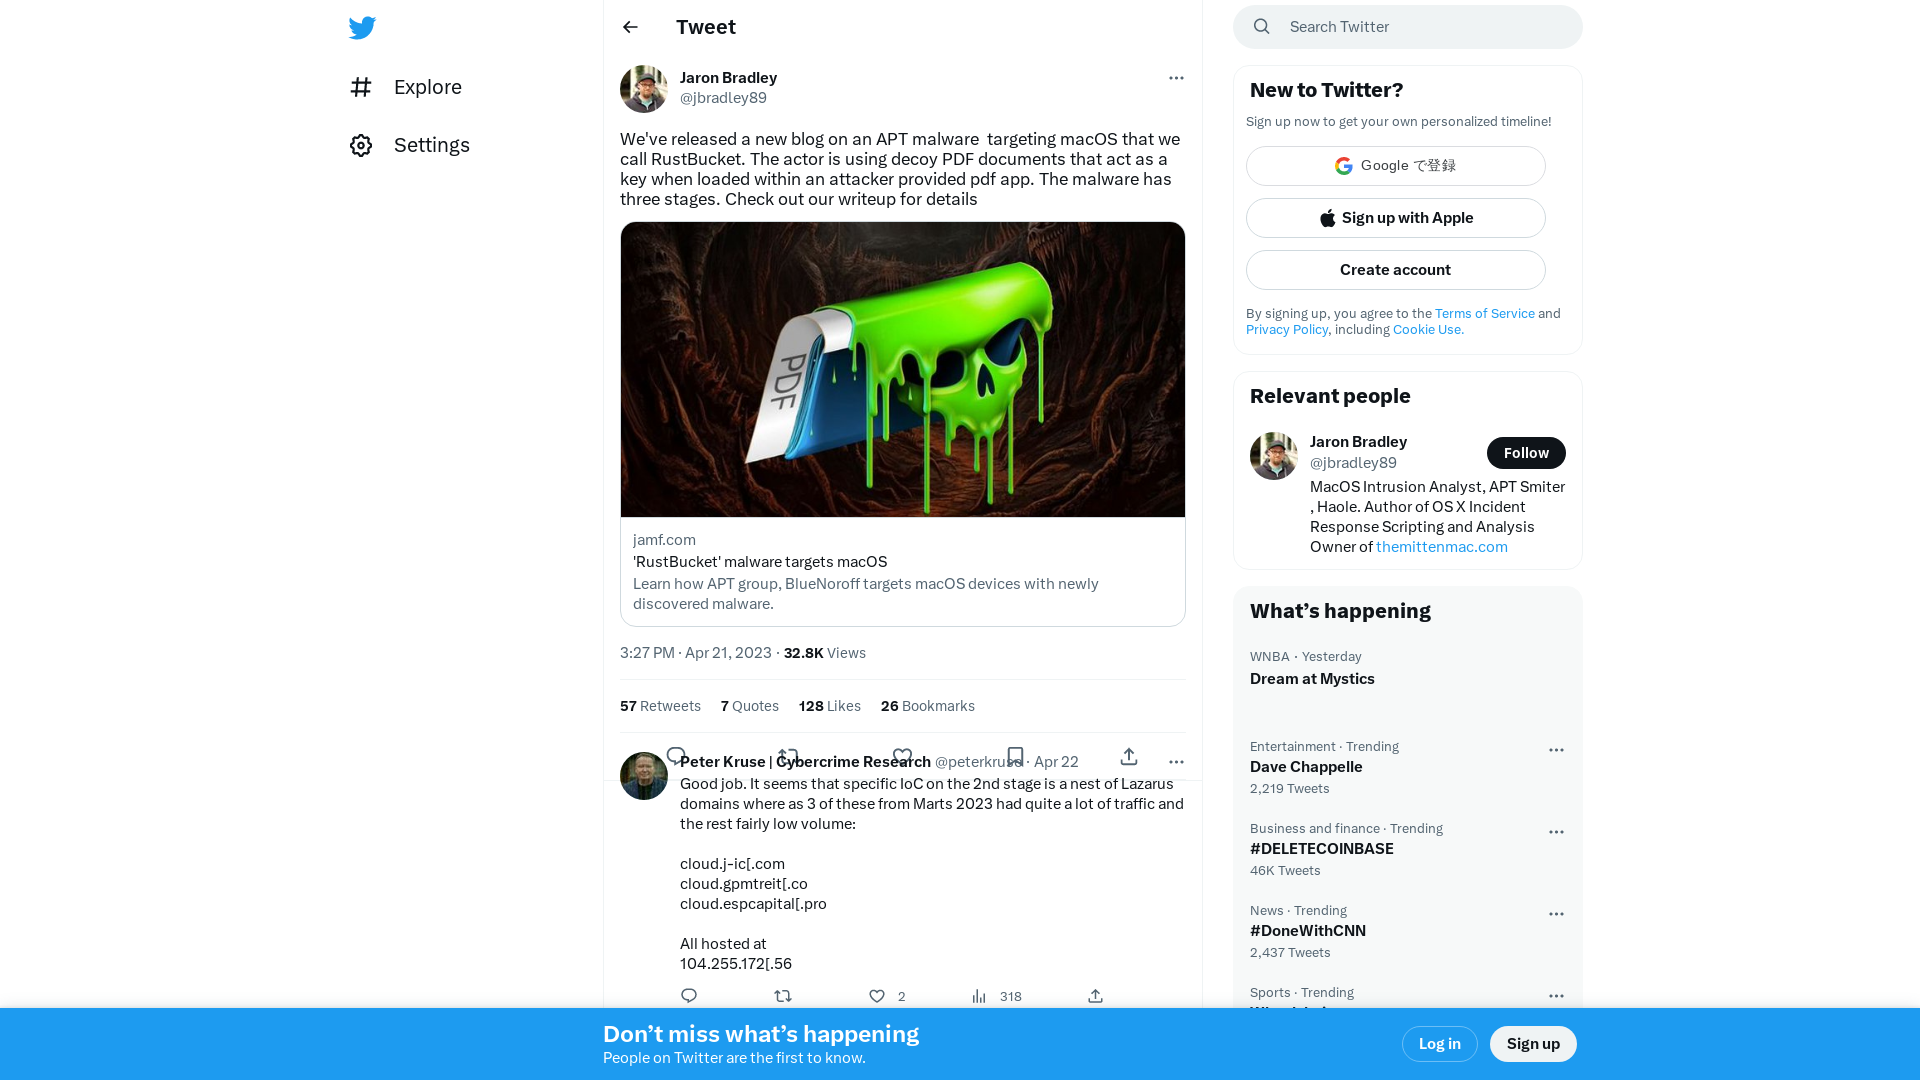Click Sign up button
This screenshot has height=1080, width=1920.
pyautogui.click(x=1534, y=1043)
